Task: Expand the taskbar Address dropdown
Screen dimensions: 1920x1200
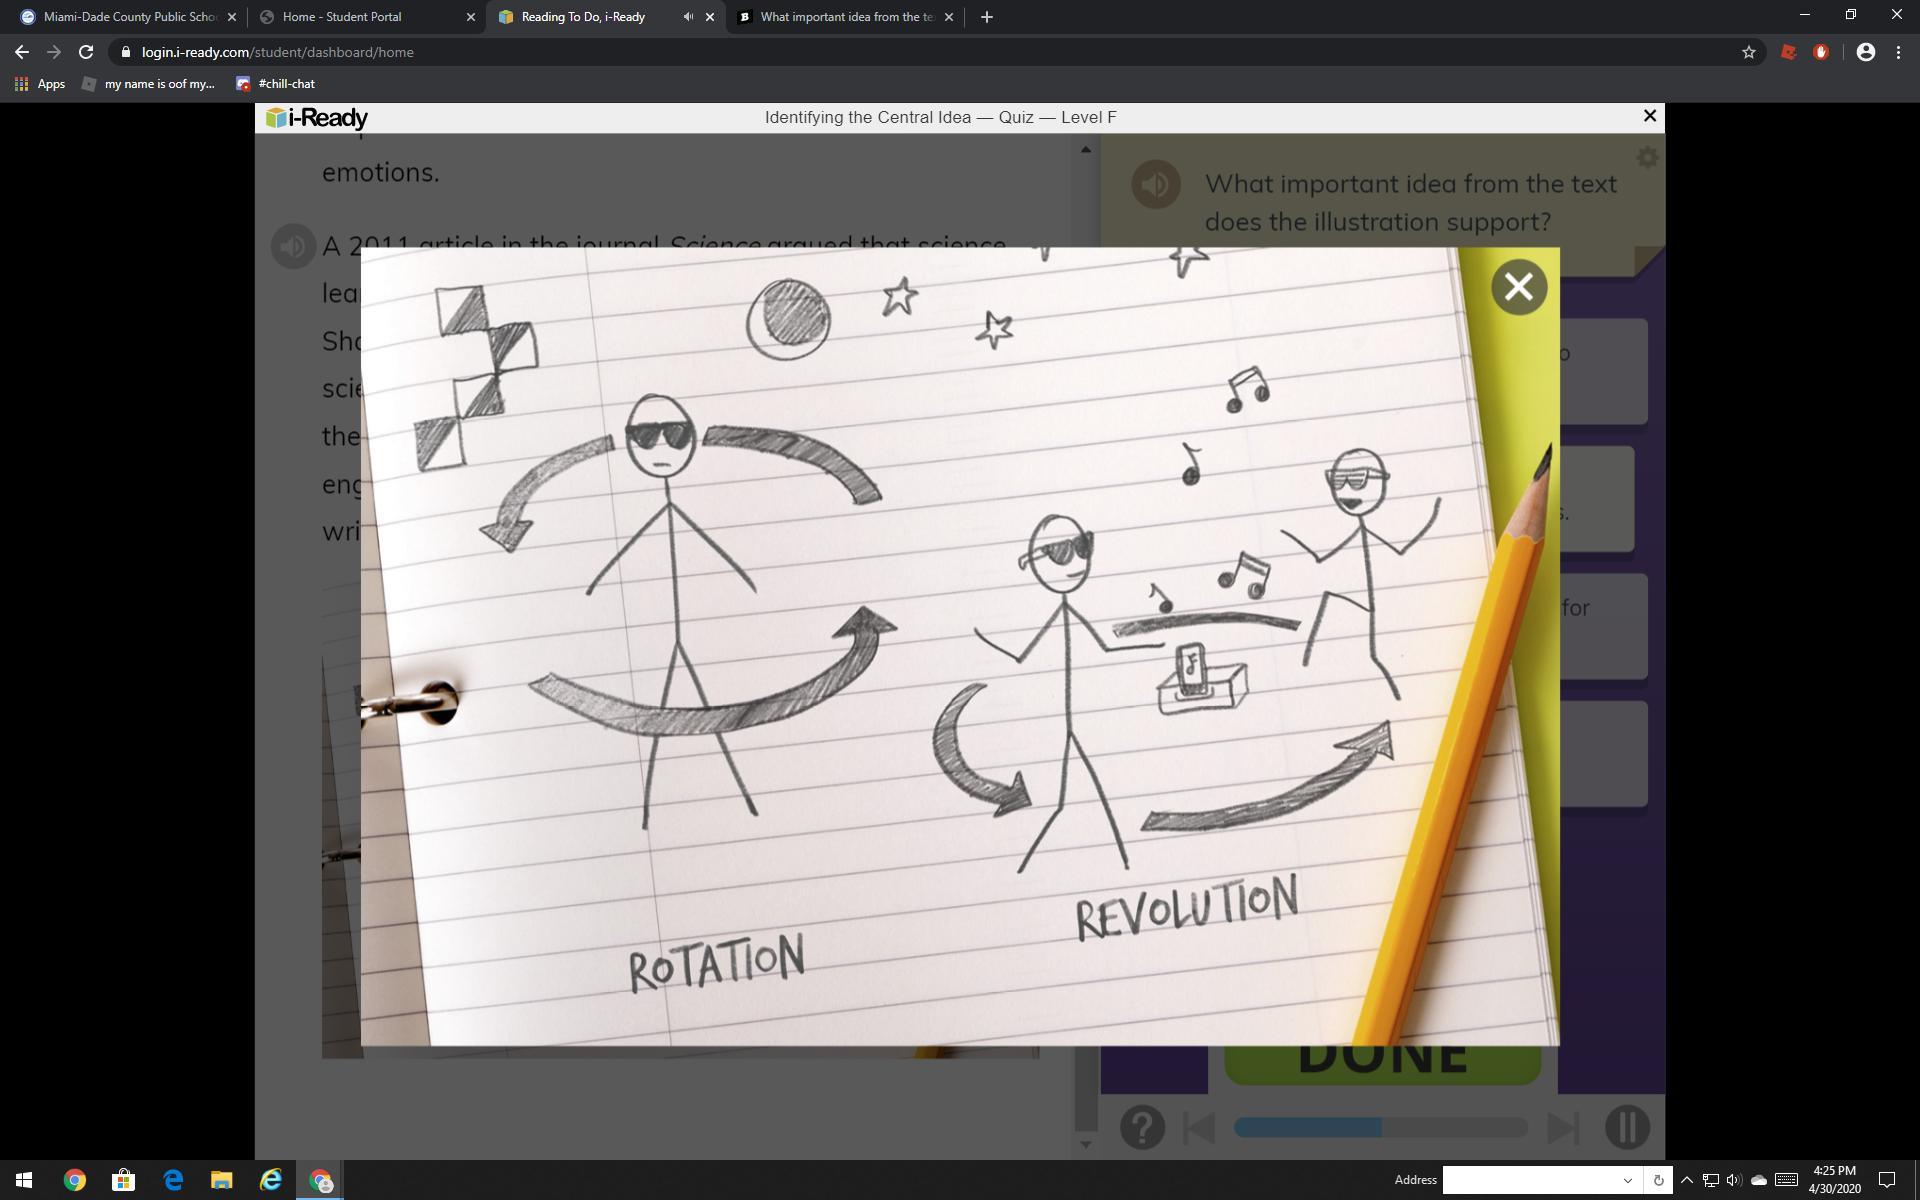Action: (x=1627, y=1180)
